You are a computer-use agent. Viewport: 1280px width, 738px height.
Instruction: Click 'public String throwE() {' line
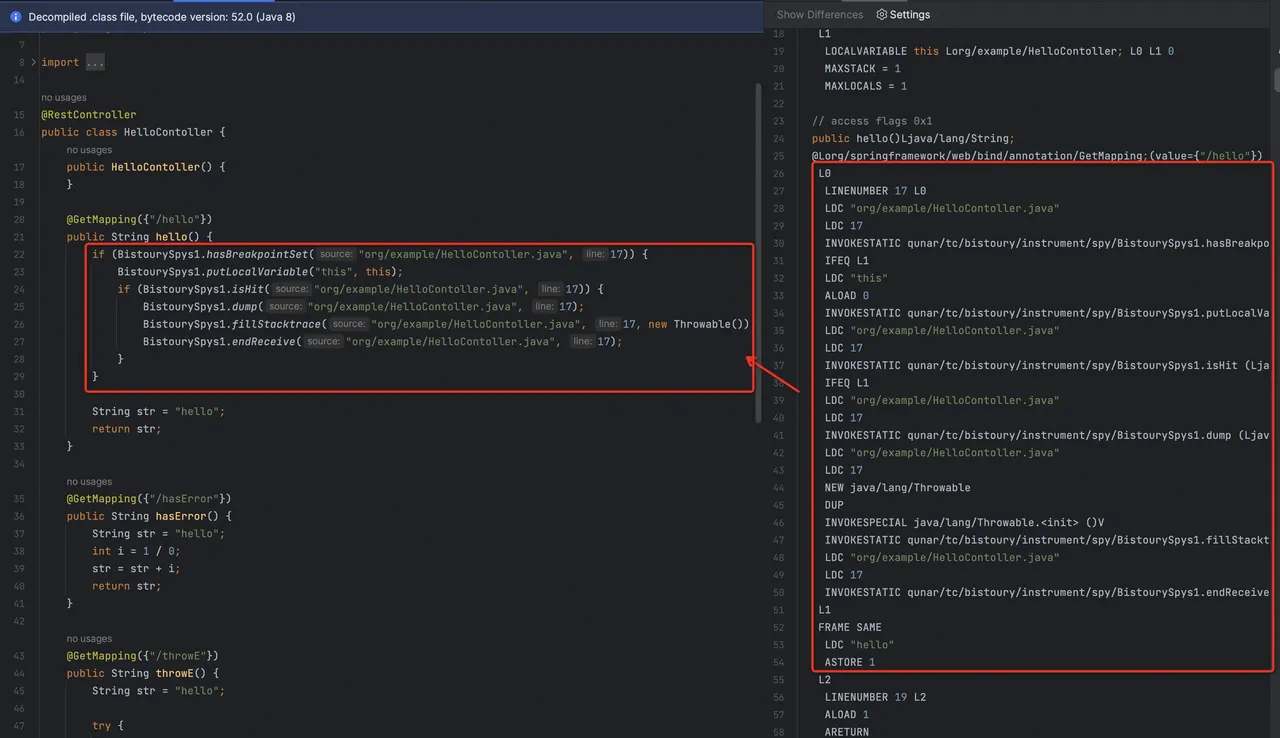143,673
